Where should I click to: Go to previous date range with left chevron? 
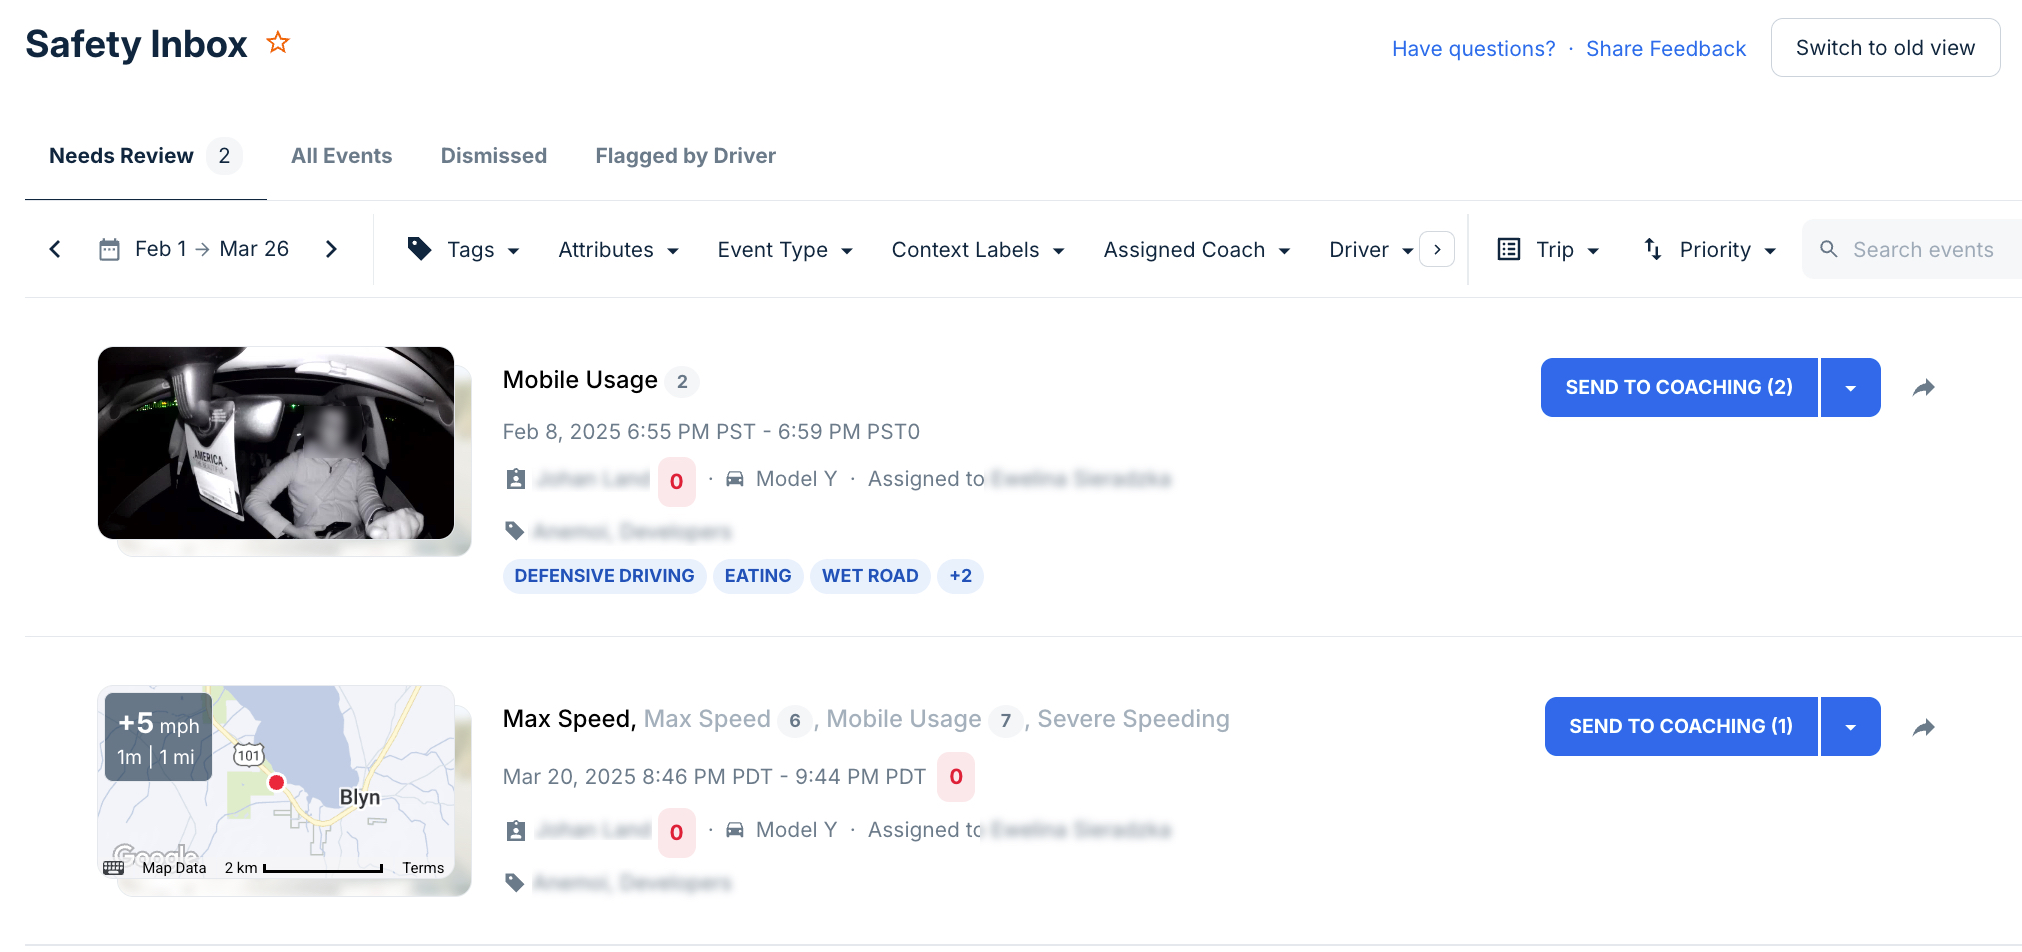[55, 249]
